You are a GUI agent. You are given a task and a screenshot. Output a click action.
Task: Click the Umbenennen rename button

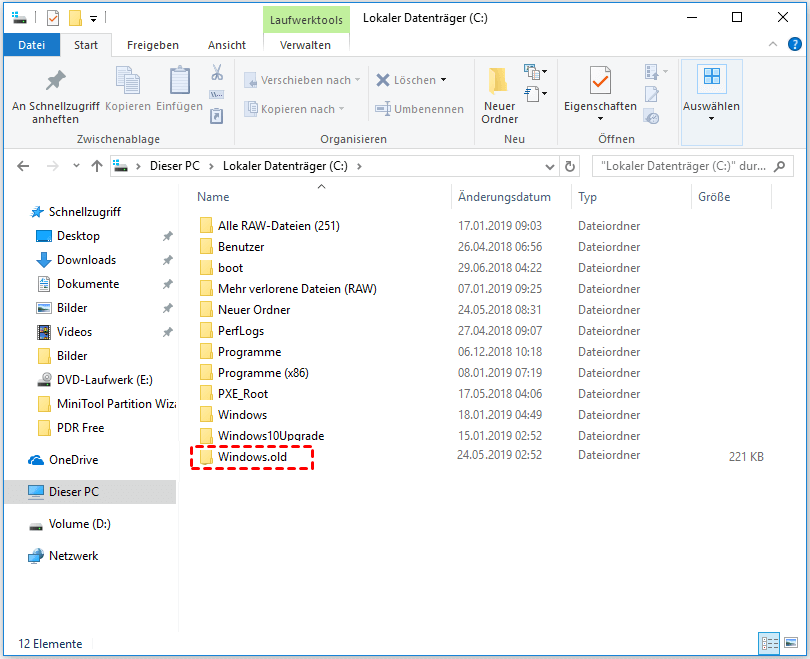[x=419, y=109]
